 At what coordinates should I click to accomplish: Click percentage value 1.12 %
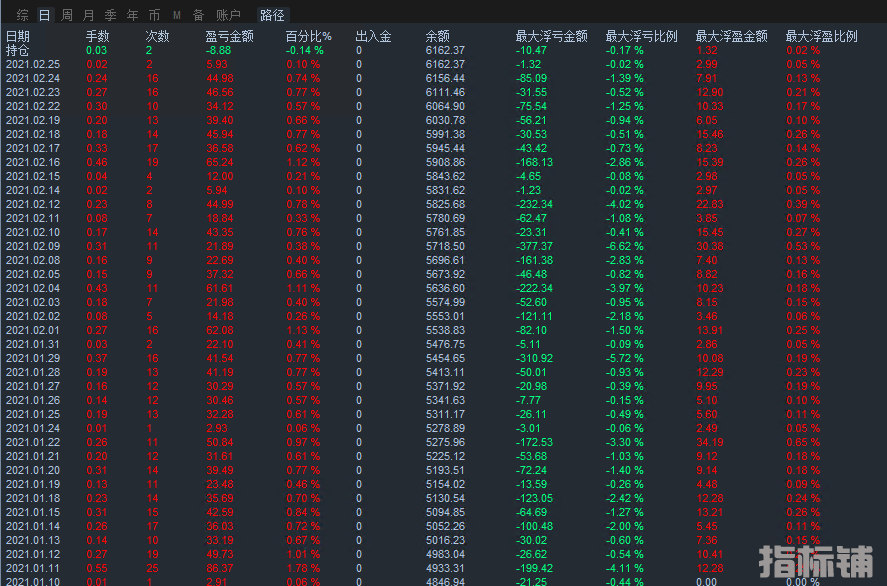pos(303,162)
